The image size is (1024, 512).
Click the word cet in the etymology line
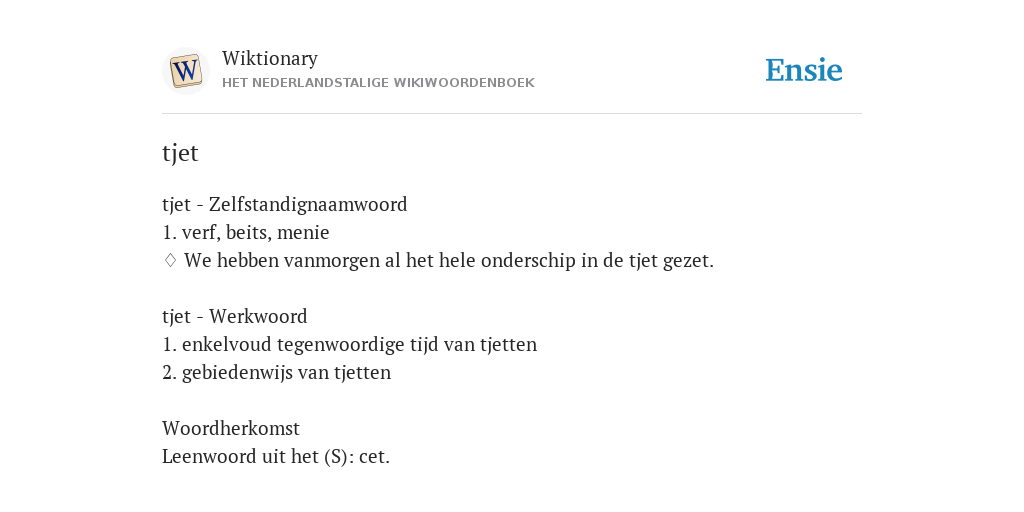coord(374,456)
